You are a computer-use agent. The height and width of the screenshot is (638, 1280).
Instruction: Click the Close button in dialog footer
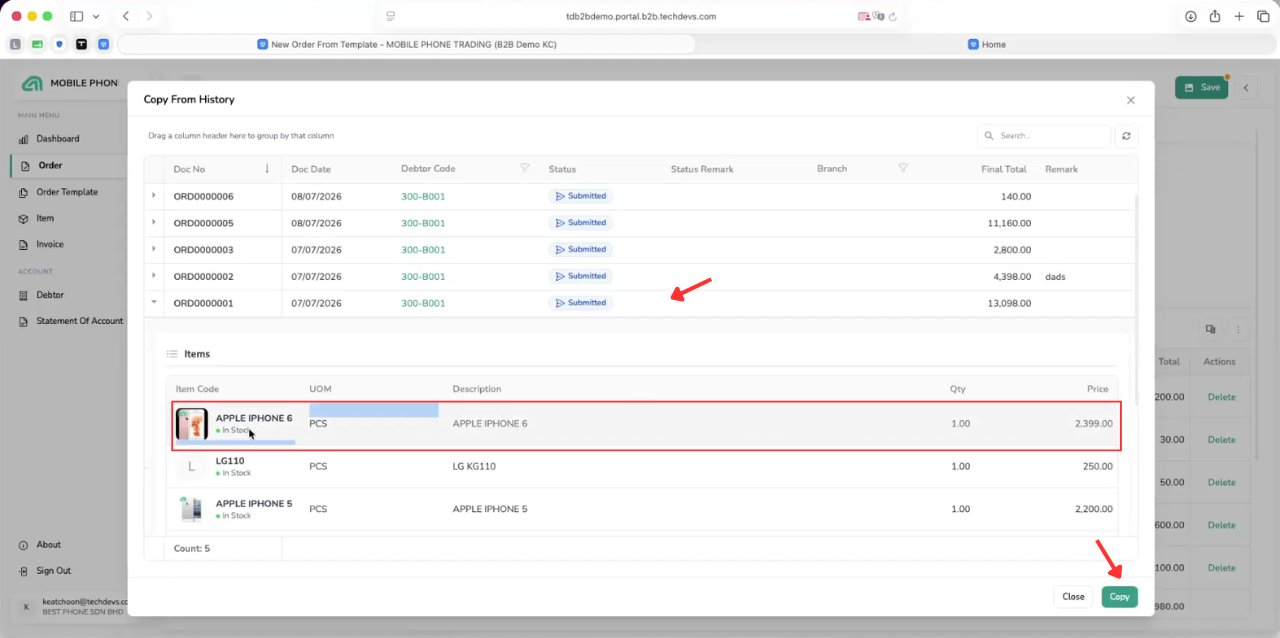[x=1073, y=596]
